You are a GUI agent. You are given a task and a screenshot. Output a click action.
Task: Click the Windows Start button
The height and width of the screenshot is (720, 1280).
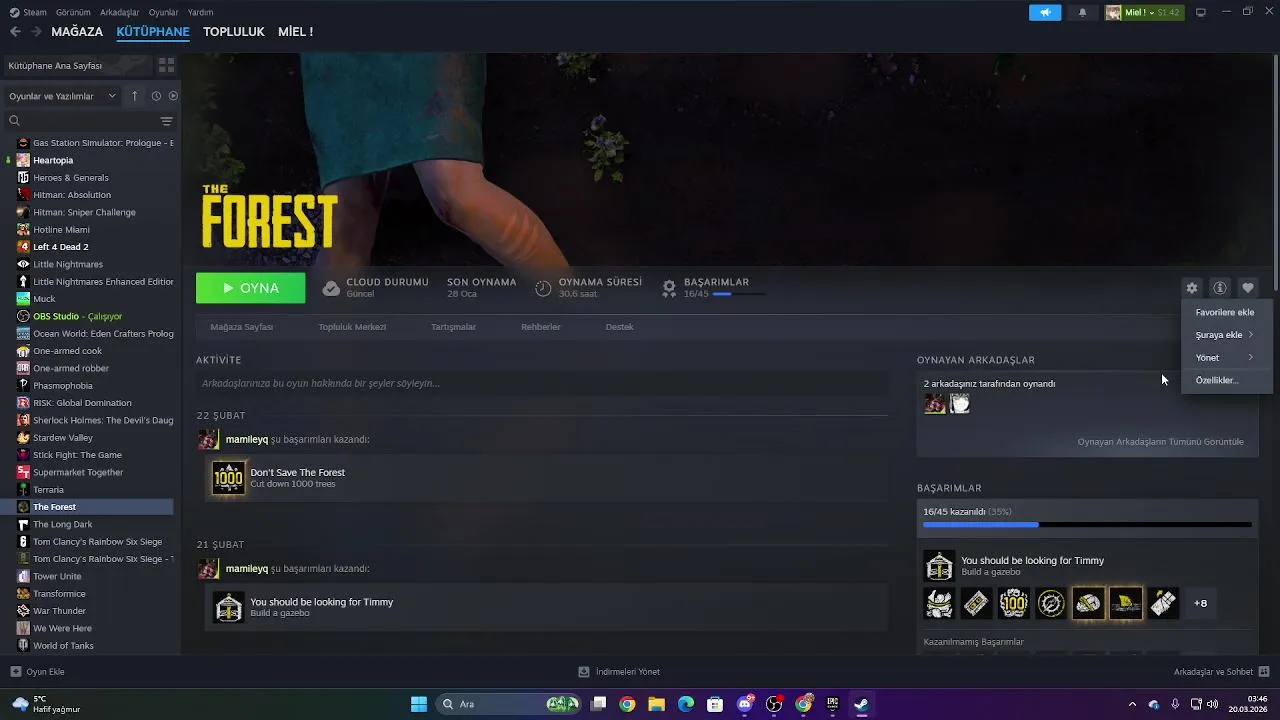419,704
